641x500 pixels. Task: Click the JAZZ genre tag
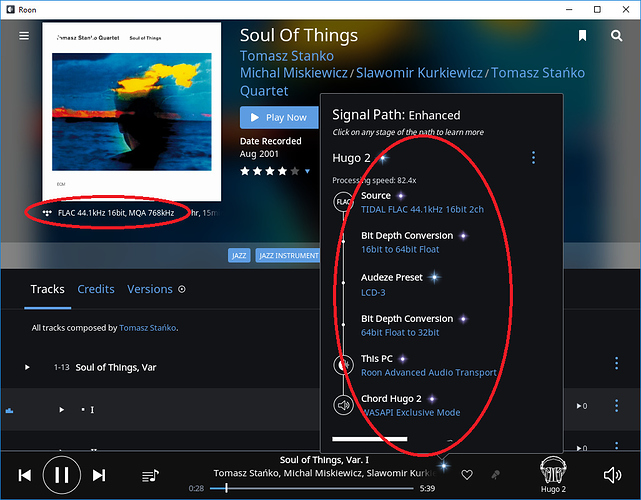(x=239, y=256)
